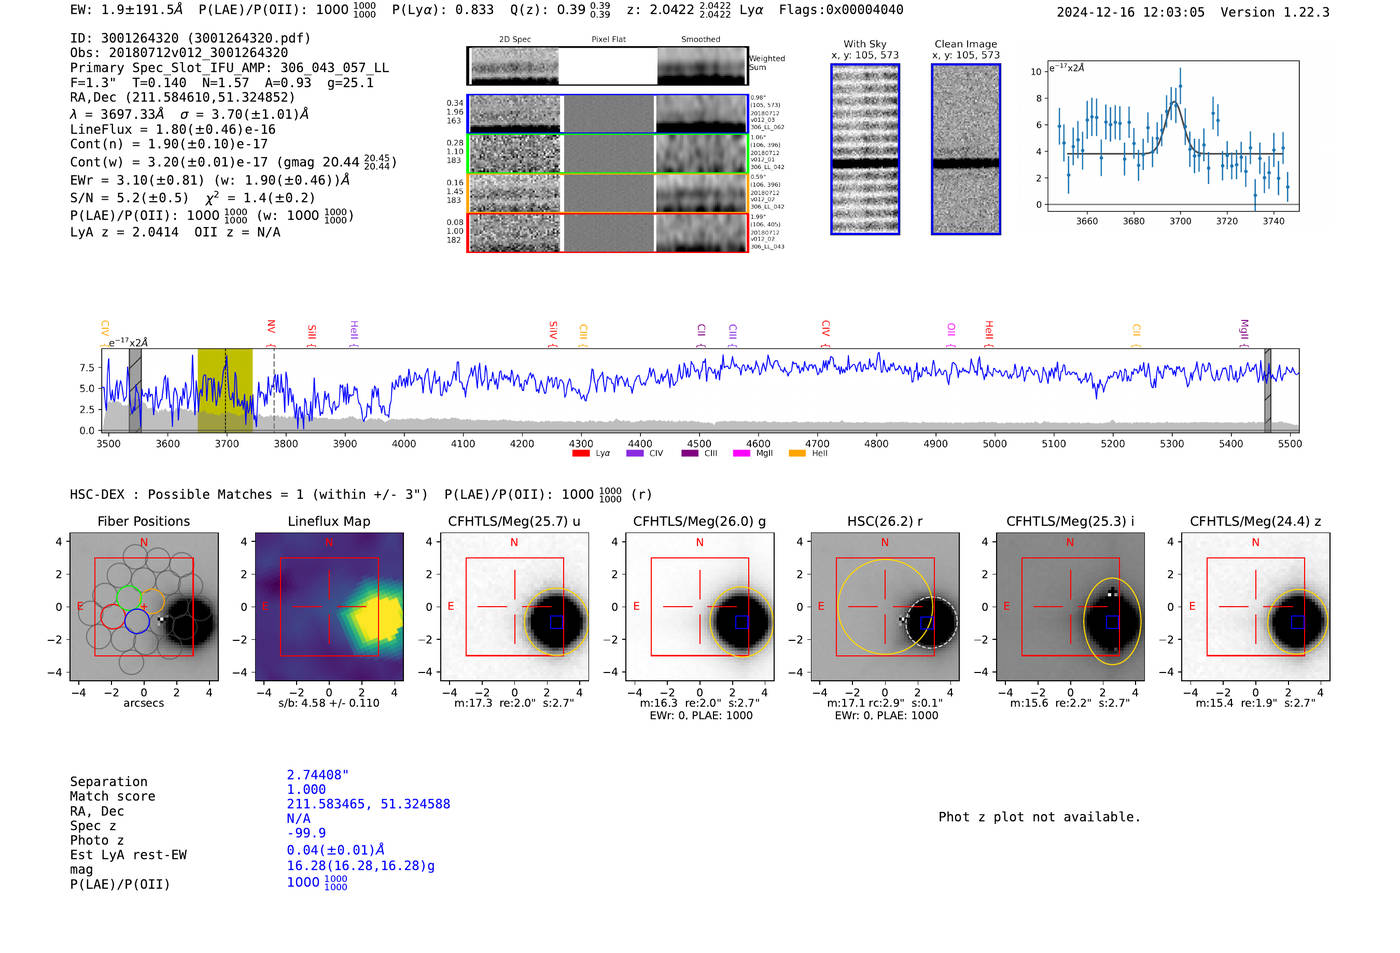
Task: Click the Gaussian emission line fit plot
Action: (x=1172, y=136)
